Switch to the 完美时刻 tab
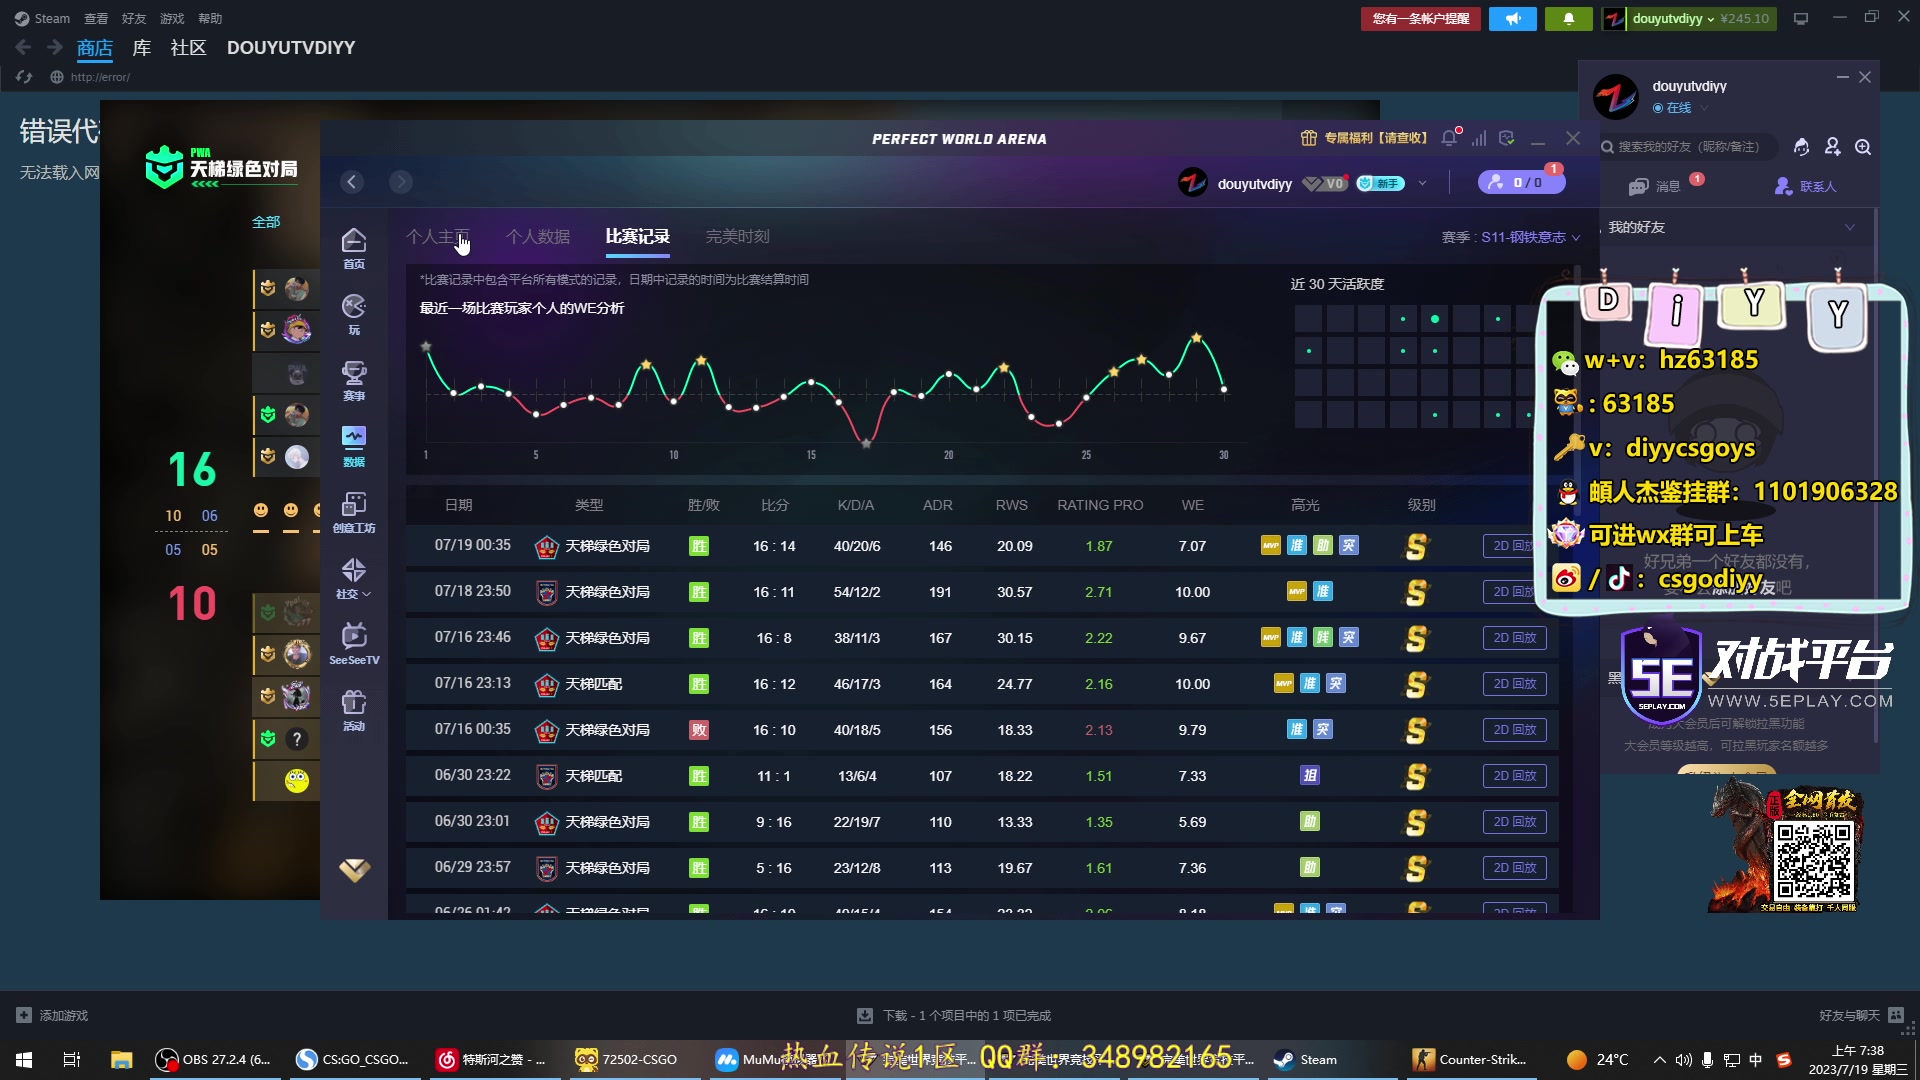 (x=738, y=237)
